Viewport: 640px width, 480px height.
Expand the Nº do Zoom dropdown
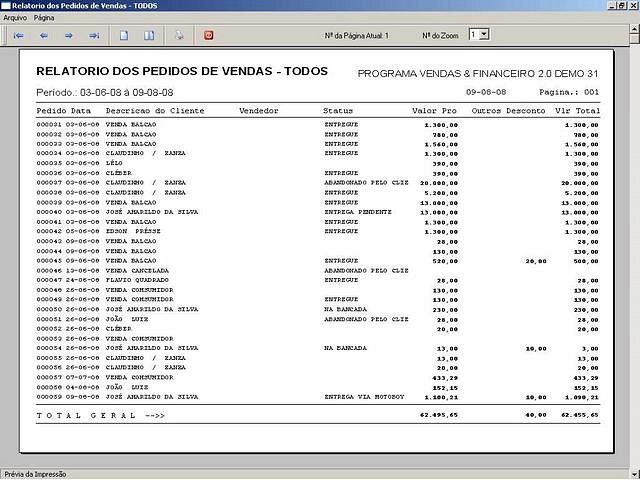pos(484,35)
